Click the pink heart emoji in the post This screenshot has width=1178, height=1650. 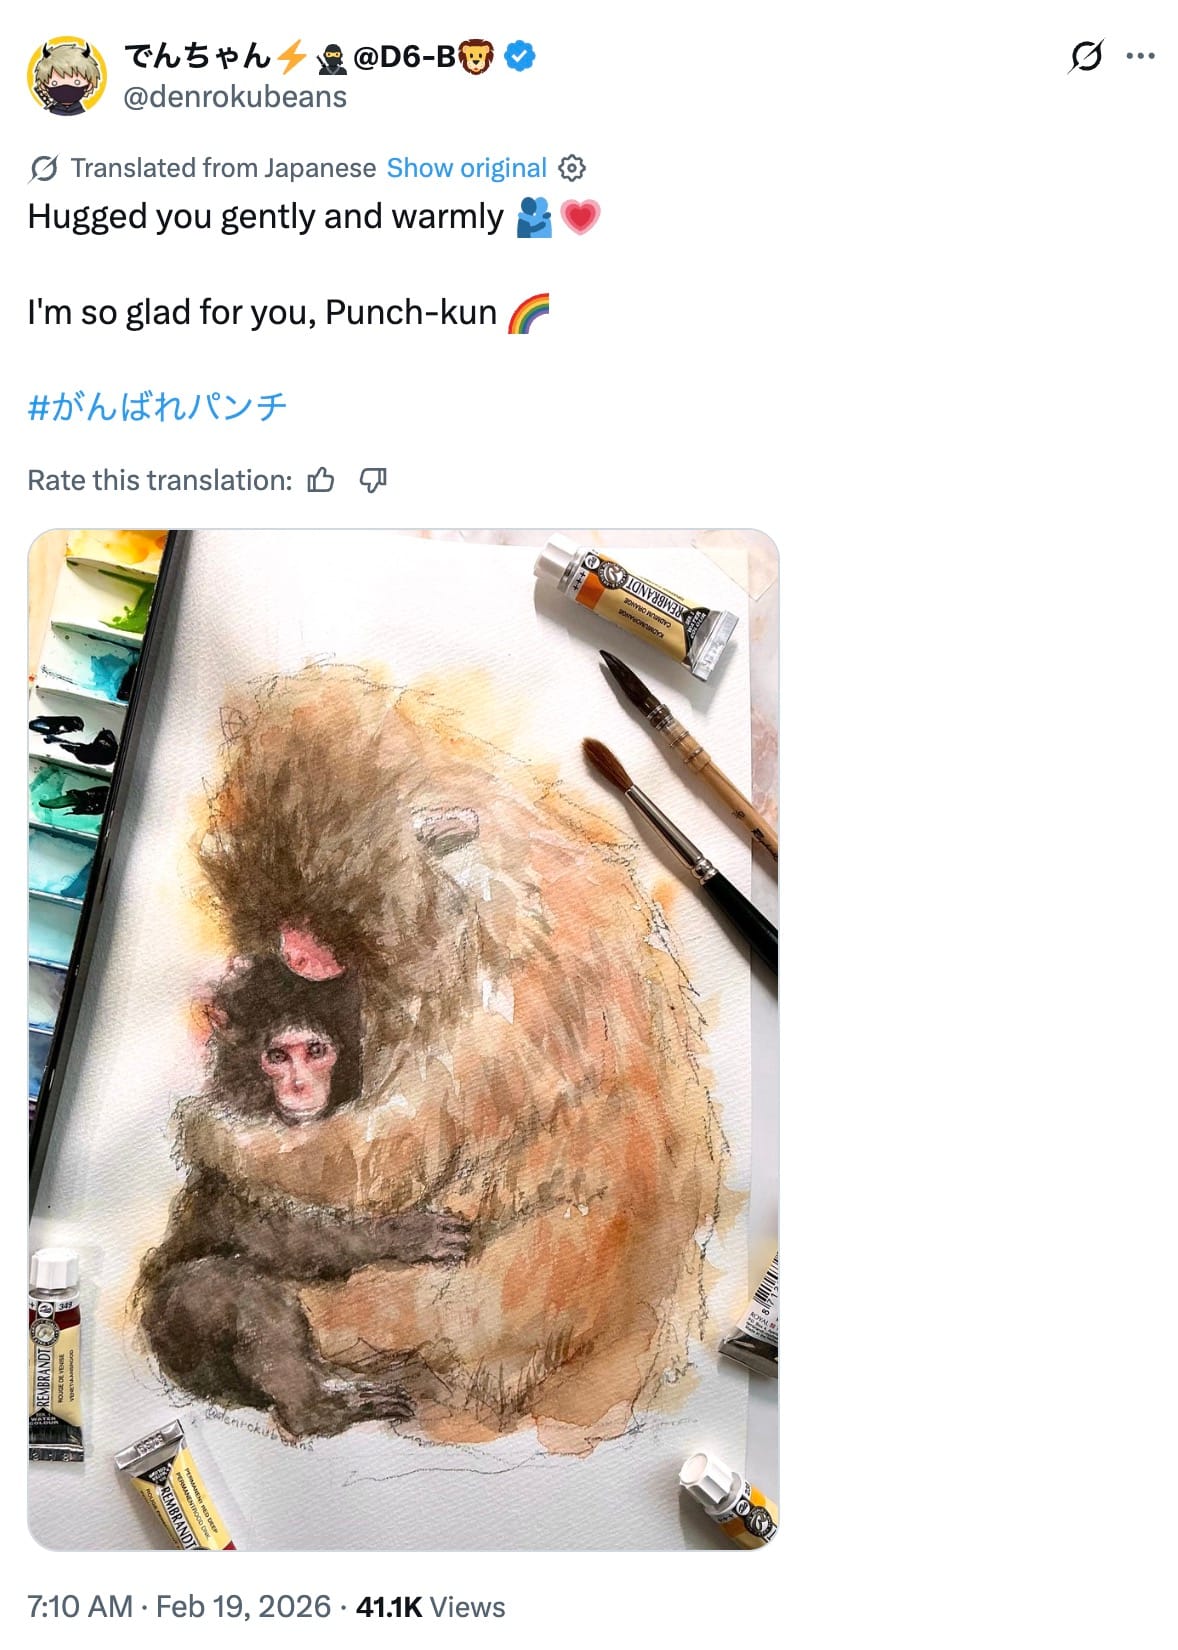[580, 217]
